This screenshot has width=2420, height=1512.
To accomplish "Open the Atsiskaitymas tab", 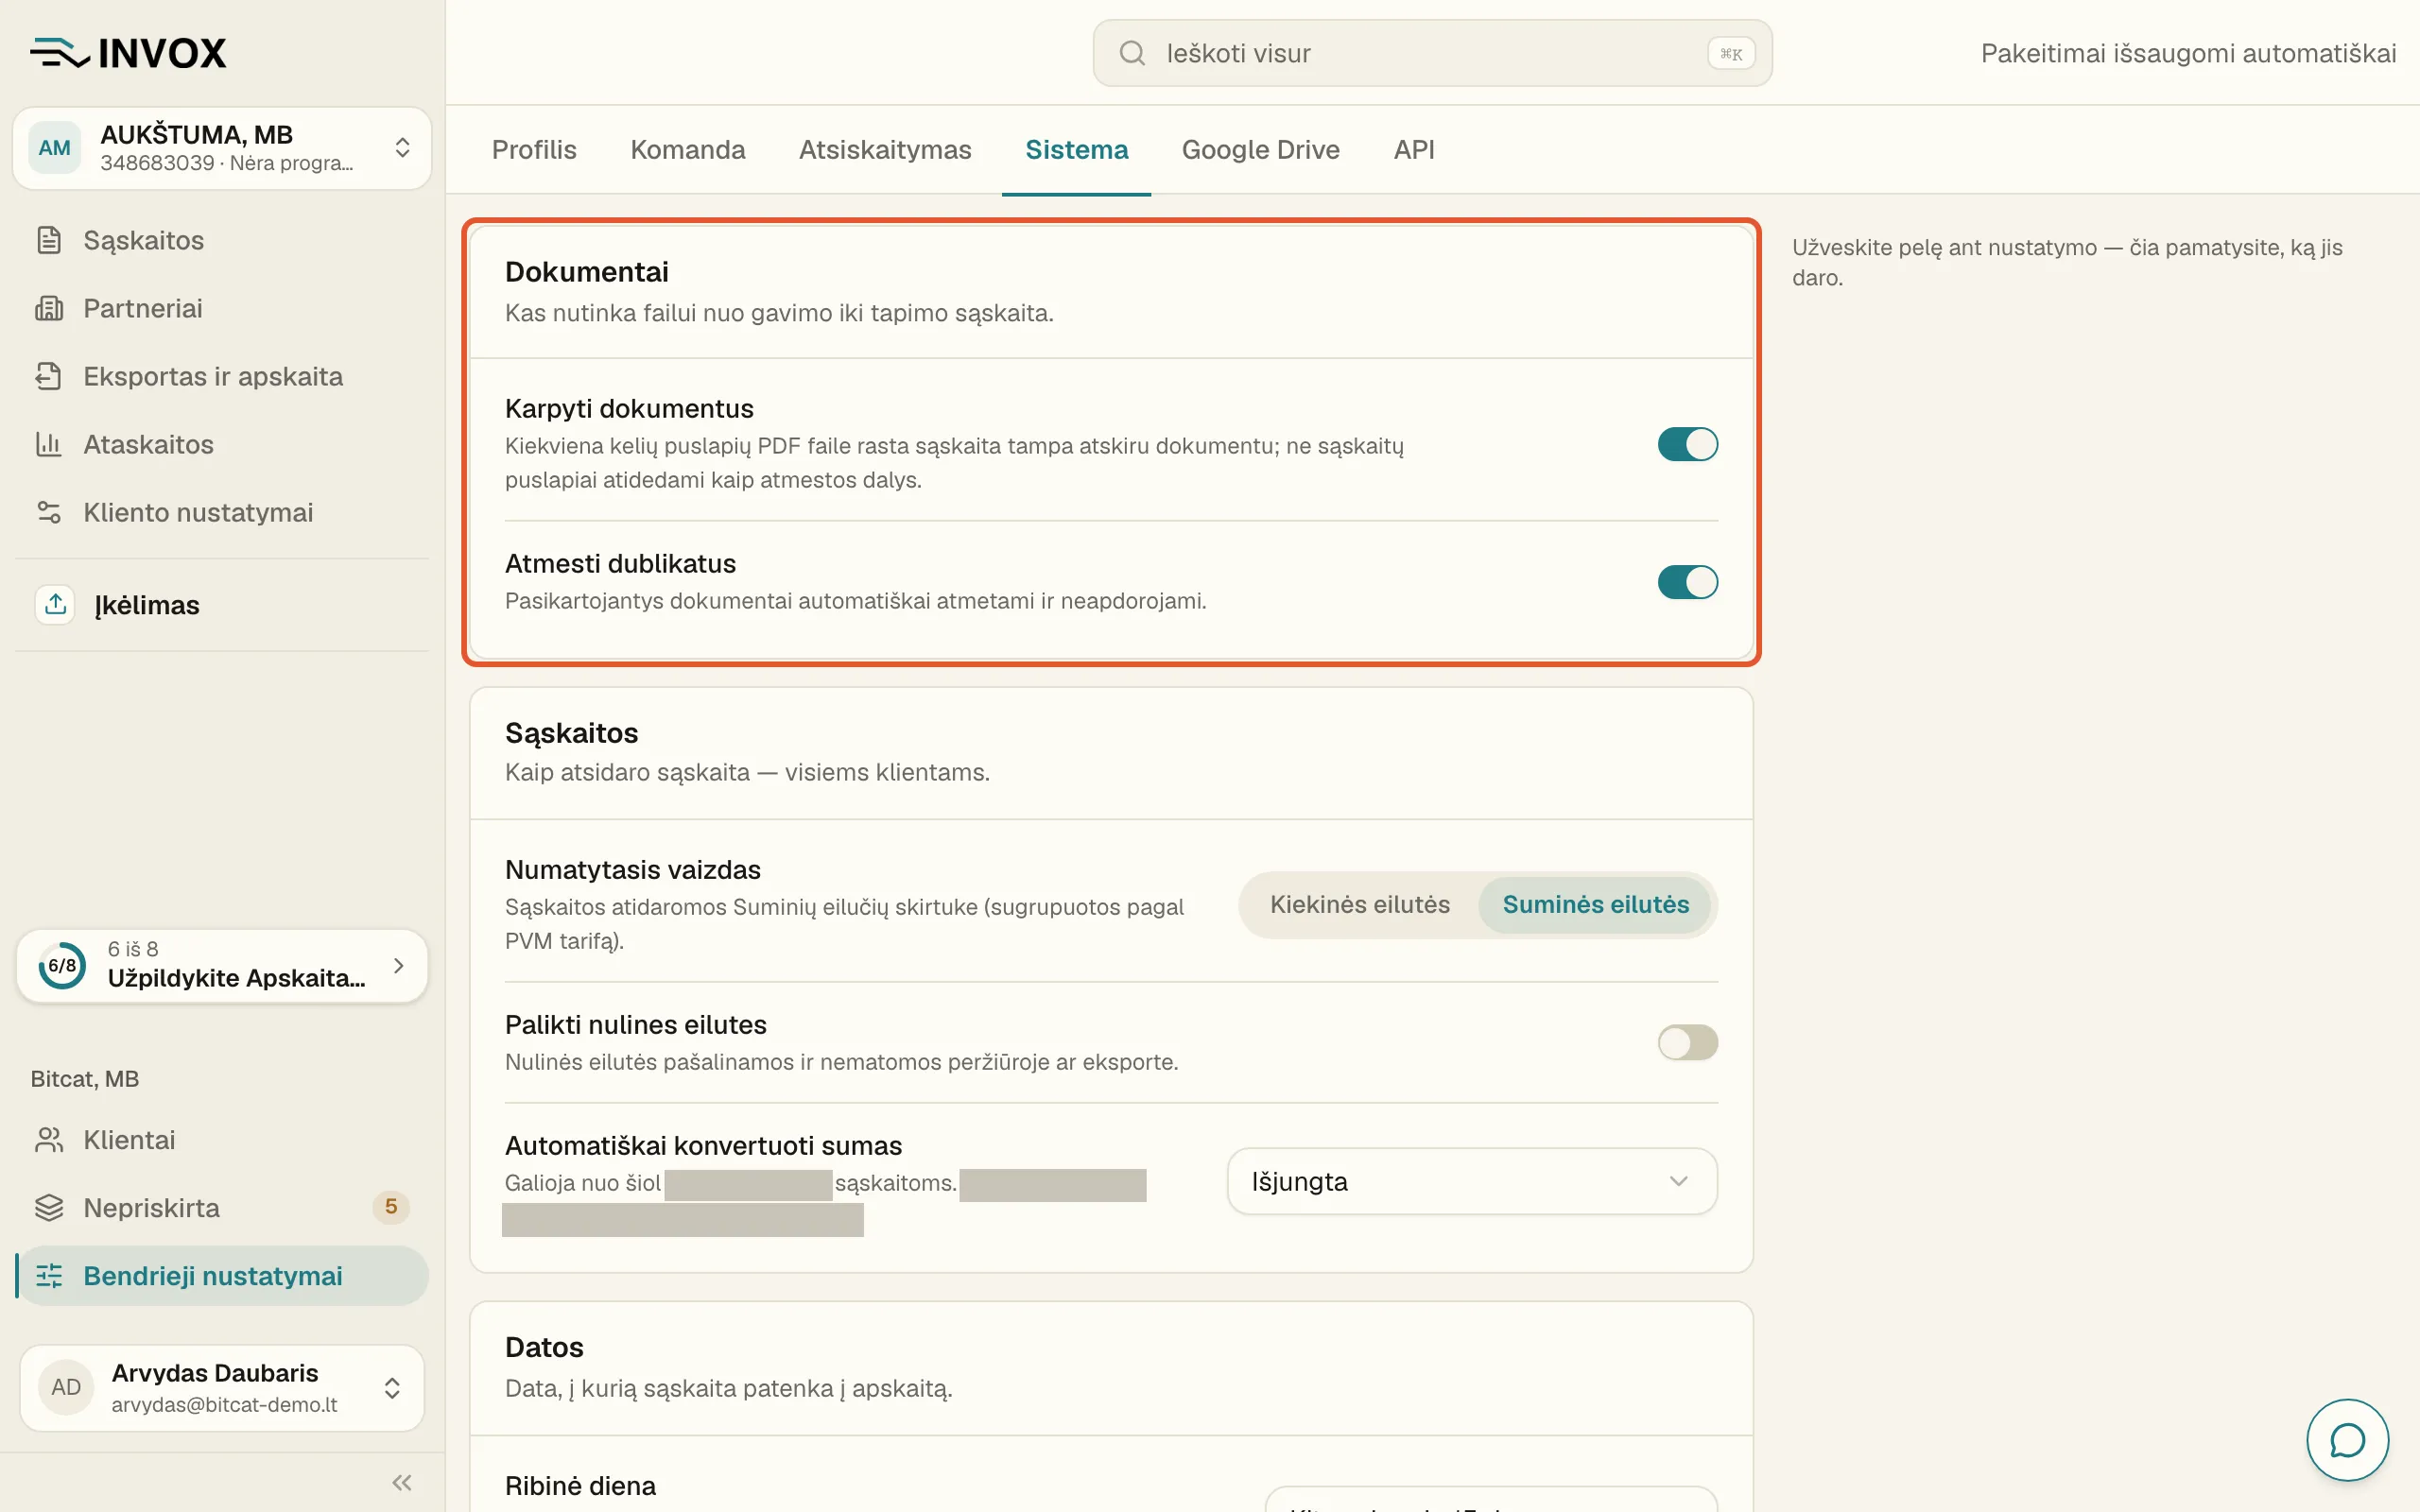I will click(x=884, y=149).
